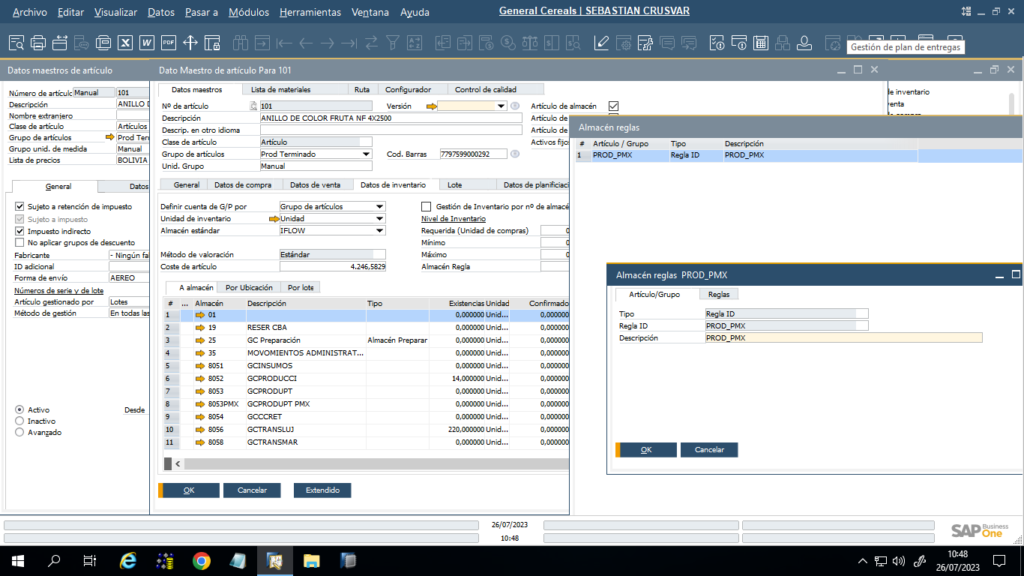The height and width of the screenshot is (576, 1024).
Task: Export to Microsoft Word icon
Action: pos(146,43)
